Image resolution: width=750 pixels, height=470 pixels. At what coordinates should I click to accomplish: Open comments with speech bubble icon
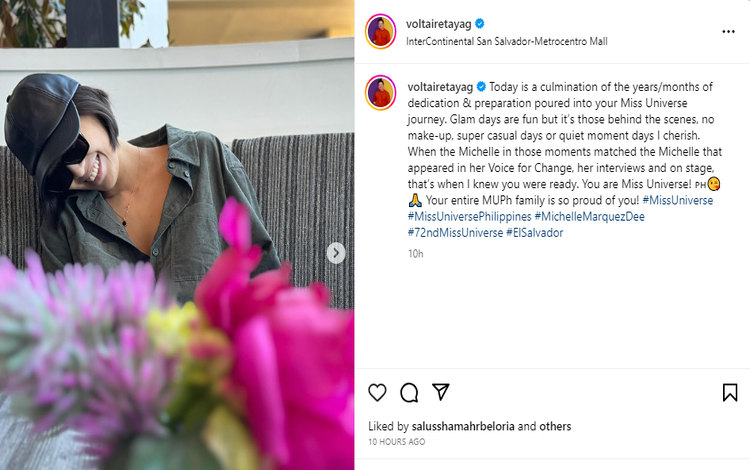[x=409, y=392]
